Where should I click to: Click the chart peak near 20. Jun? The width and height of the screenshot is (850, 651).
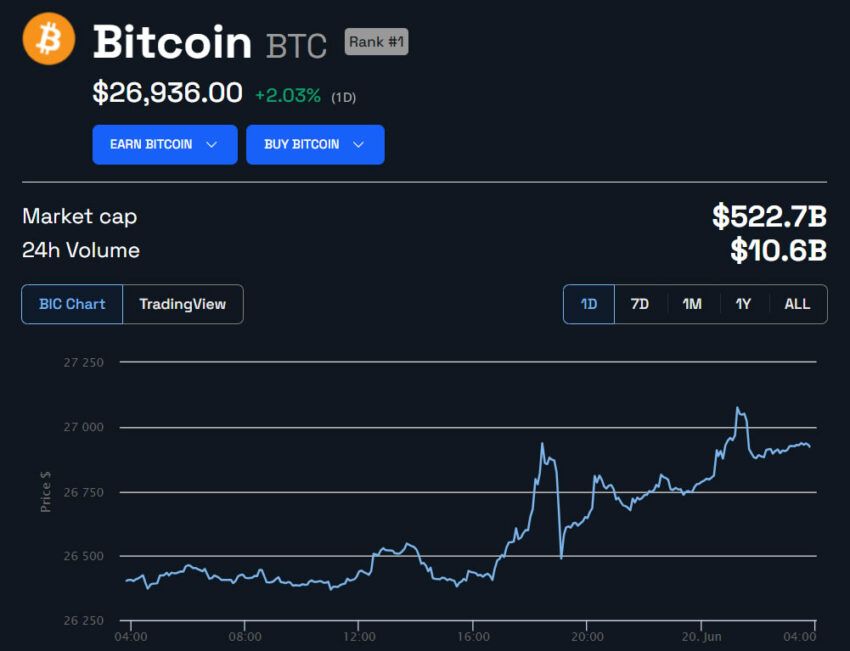739,408
